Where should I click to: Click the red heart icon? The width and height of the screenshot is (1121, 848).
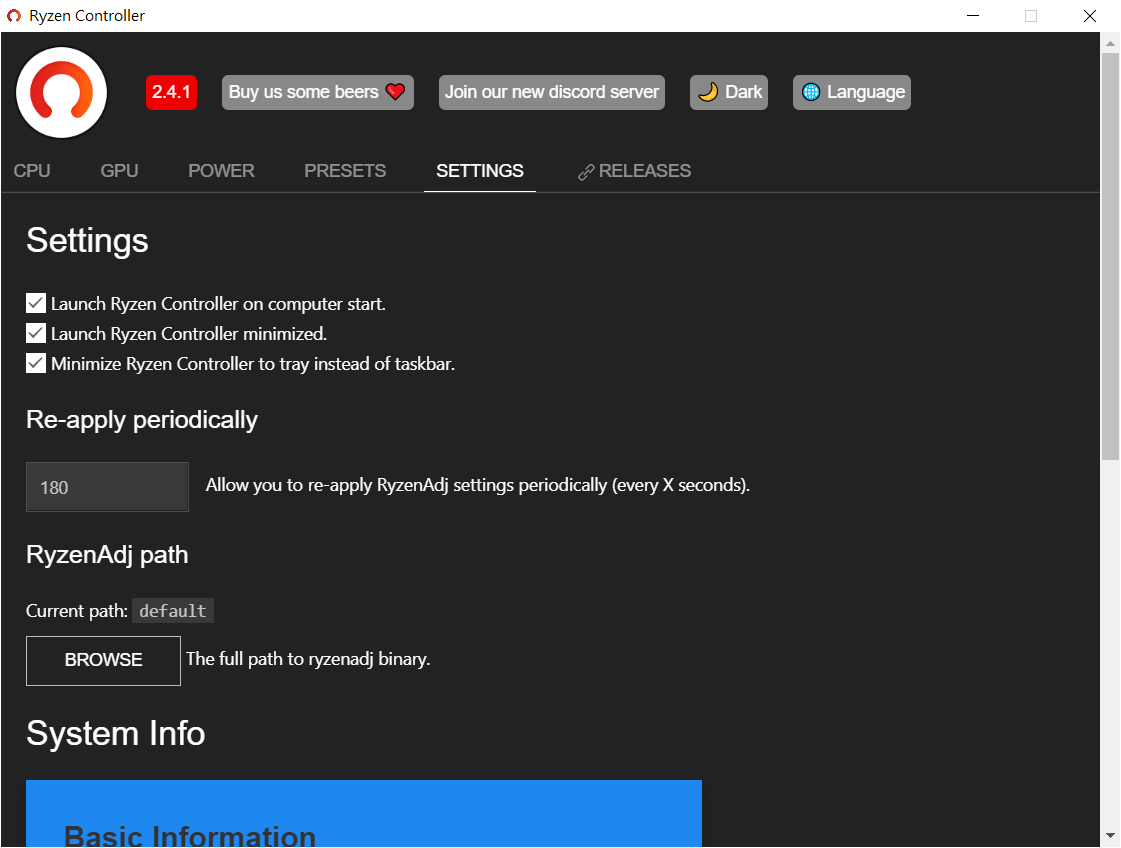point(395,92)
